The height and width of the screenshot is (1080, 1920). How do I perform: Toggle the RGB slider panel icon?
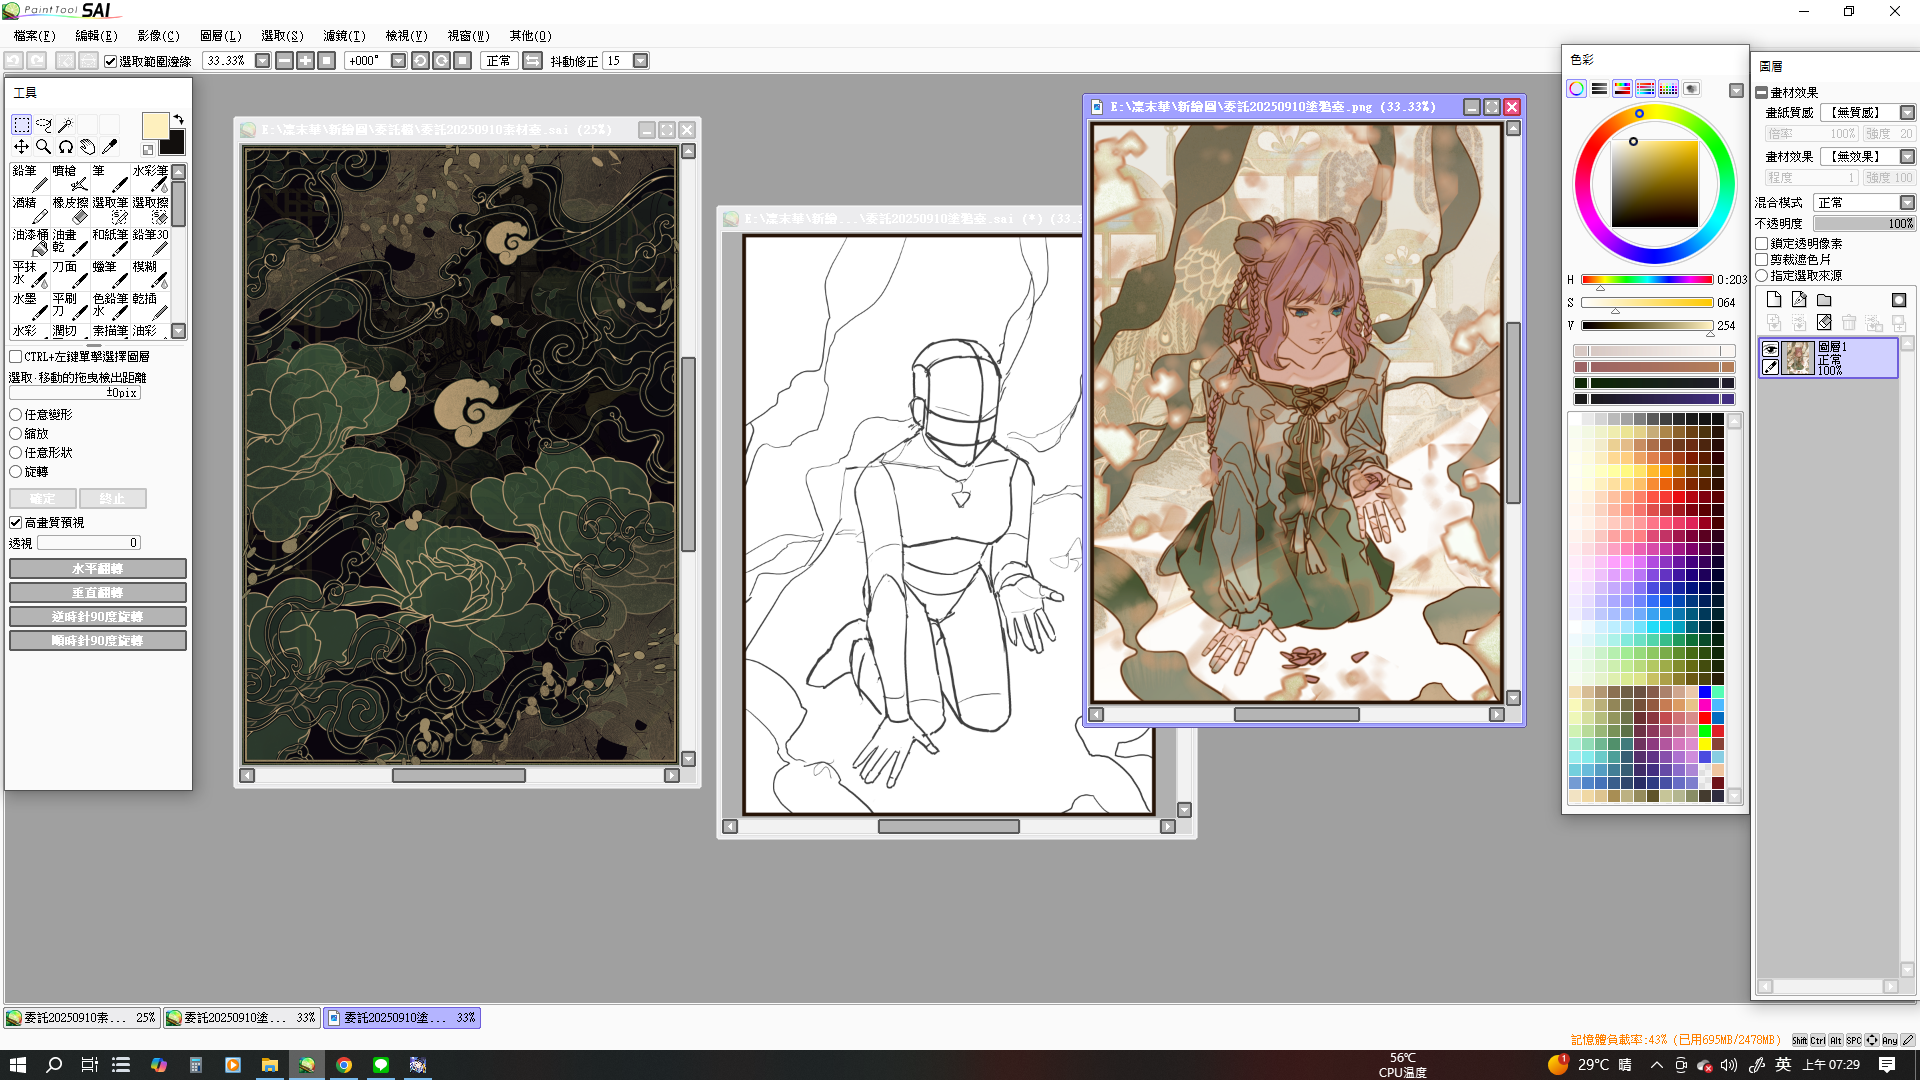(1599, 89)
